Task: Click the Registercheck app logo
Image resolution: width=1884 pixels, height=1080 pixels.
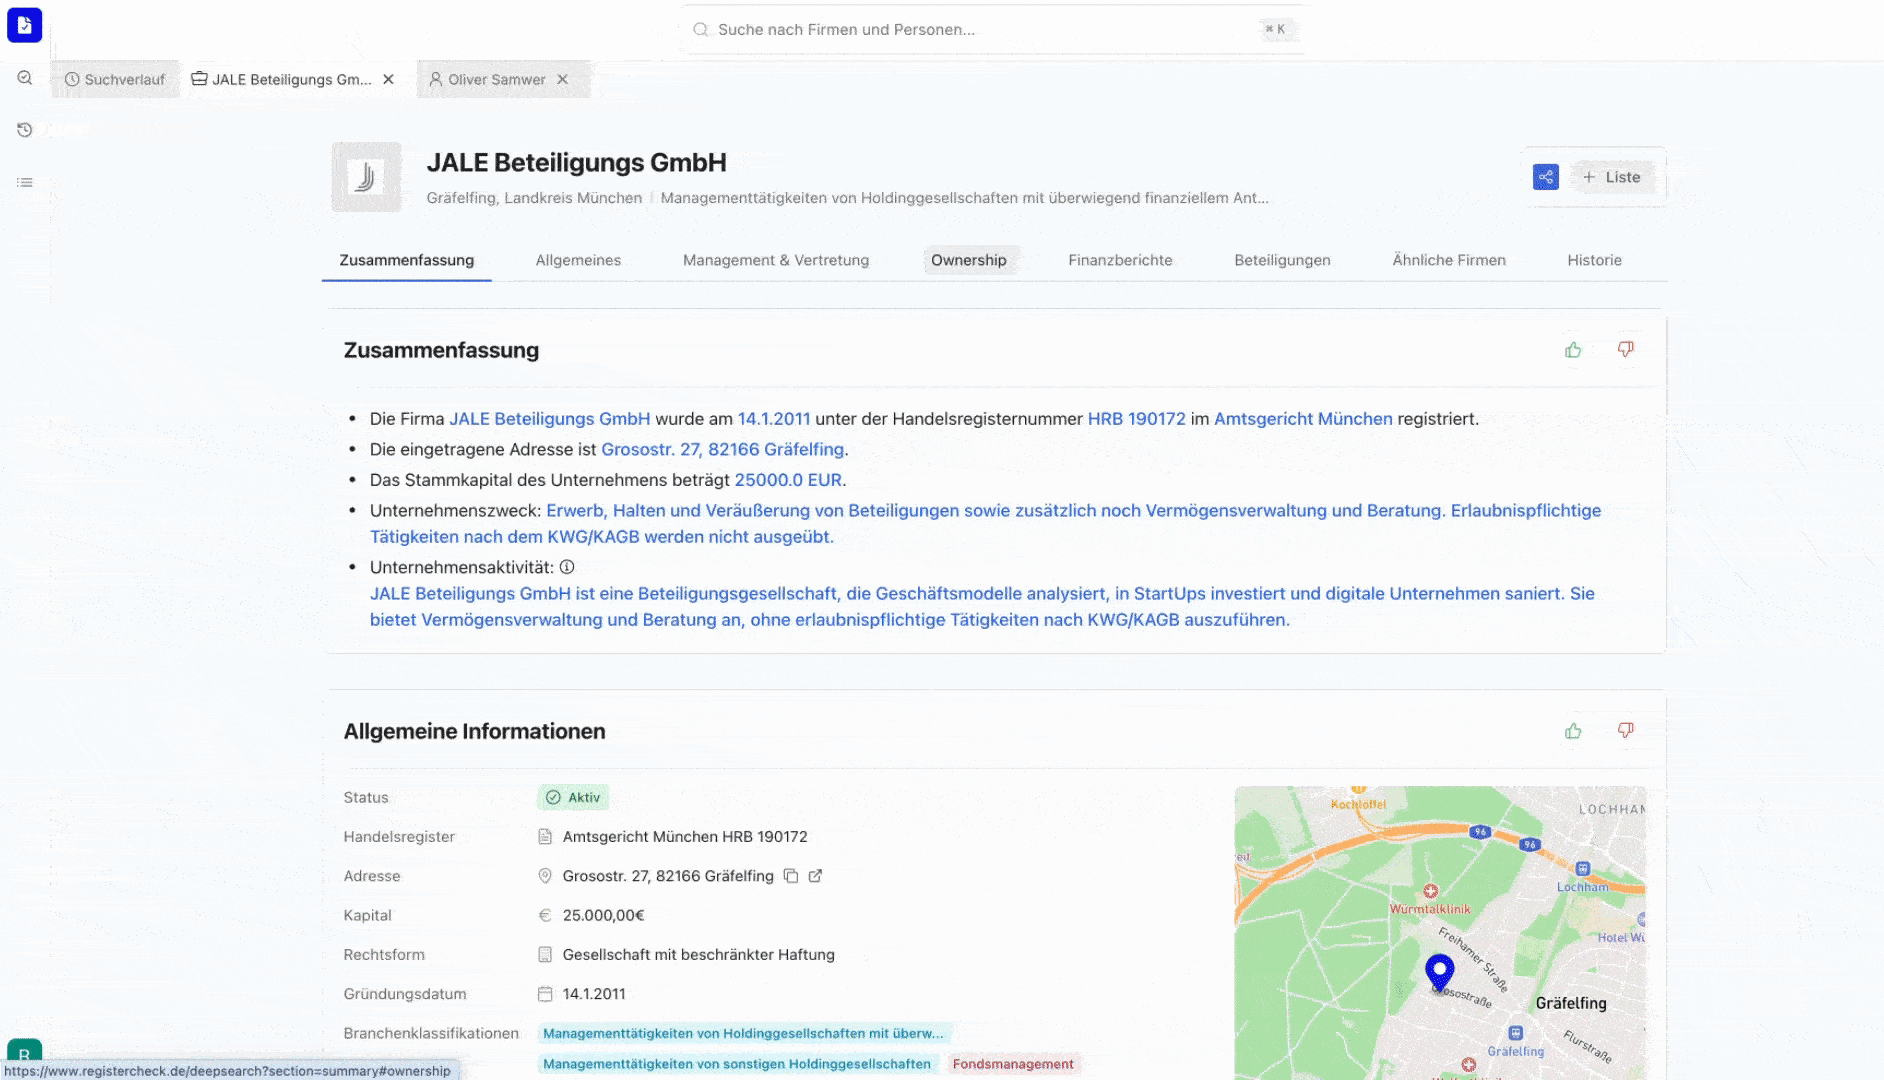Action: [x=24, y=25]
